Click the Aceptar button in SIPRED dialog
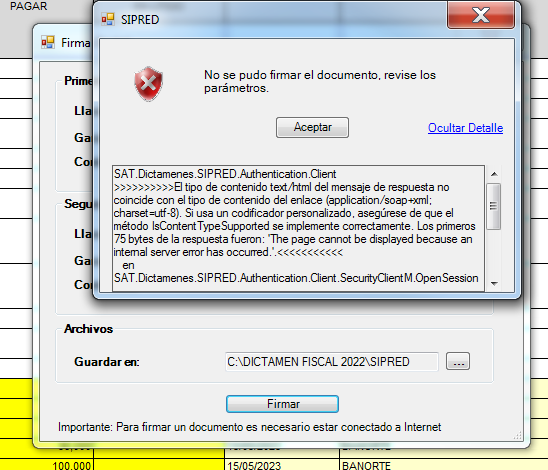The width and height of the screenshot is (548, 470). coord(312,127)
